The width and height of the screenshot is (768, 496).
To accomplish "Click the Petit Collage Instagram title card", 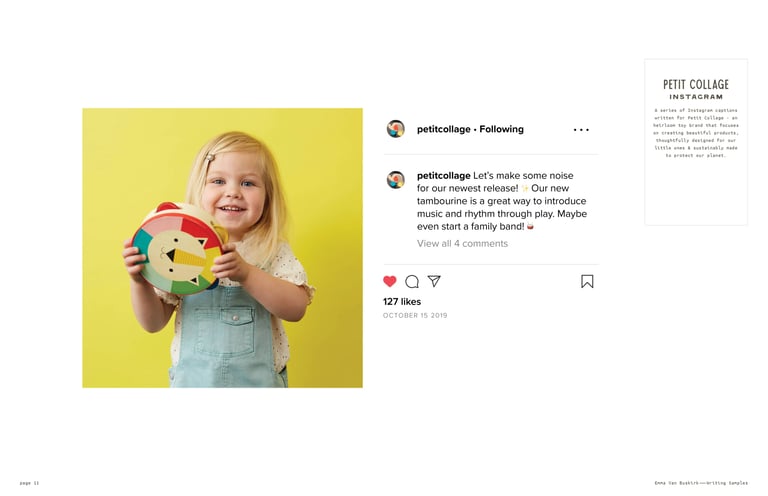I will click(x=696, y=142).
